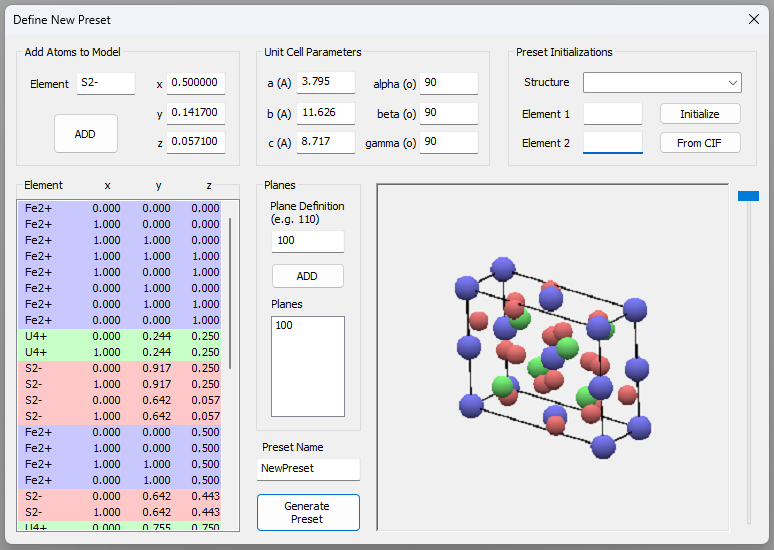Image resolution: width=774 pixels, height=550 pixels.
Task: Edit the a (A) unit cell field
Action: tap(325, 82)
